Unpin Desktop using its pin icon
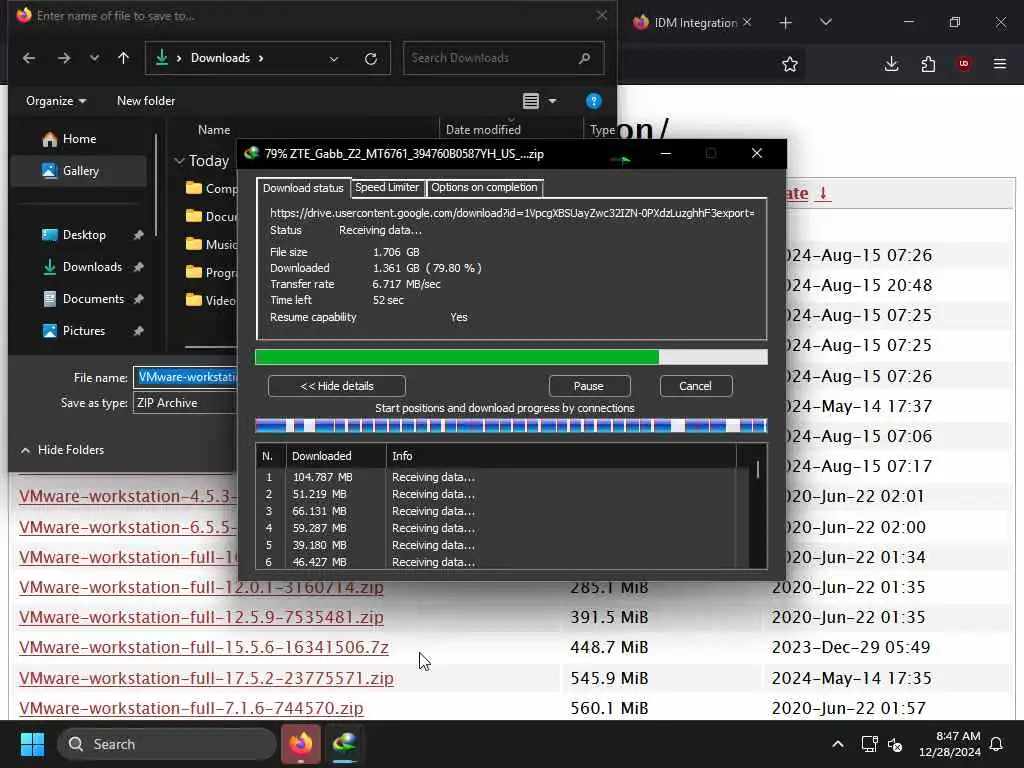 click(x=138, y=235)
